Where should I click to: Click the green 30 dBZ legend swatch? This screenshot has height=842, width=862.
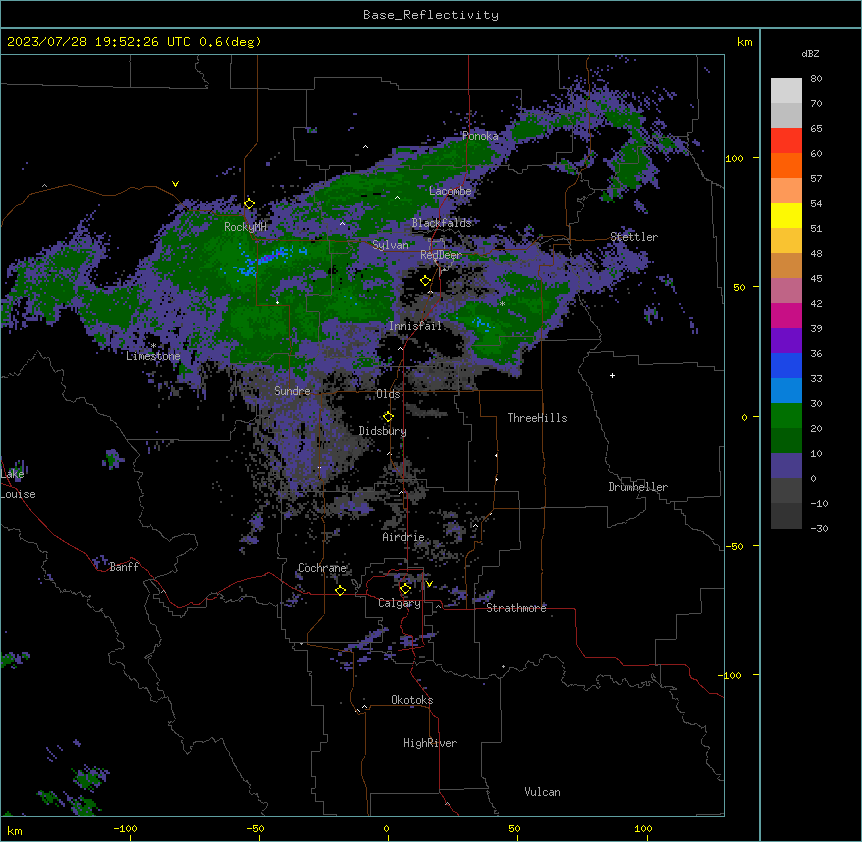[x=786, y=416]
